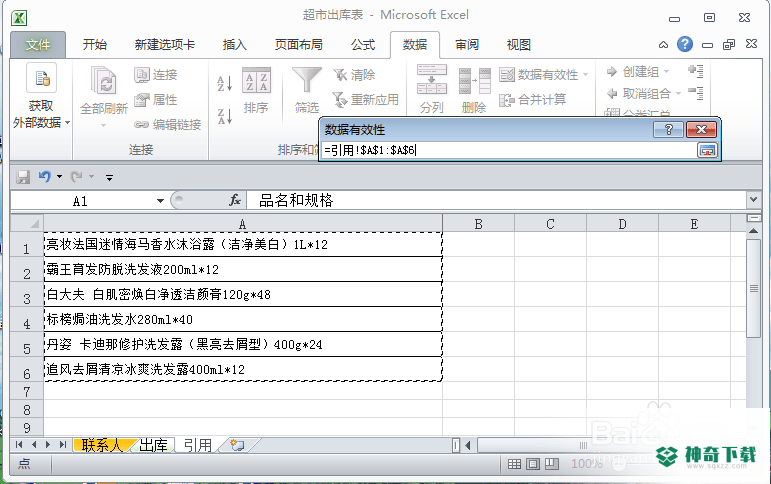This screenshot has height=484, width=771.
Task: Click the redo arrow icon
Action: (76, 176)
